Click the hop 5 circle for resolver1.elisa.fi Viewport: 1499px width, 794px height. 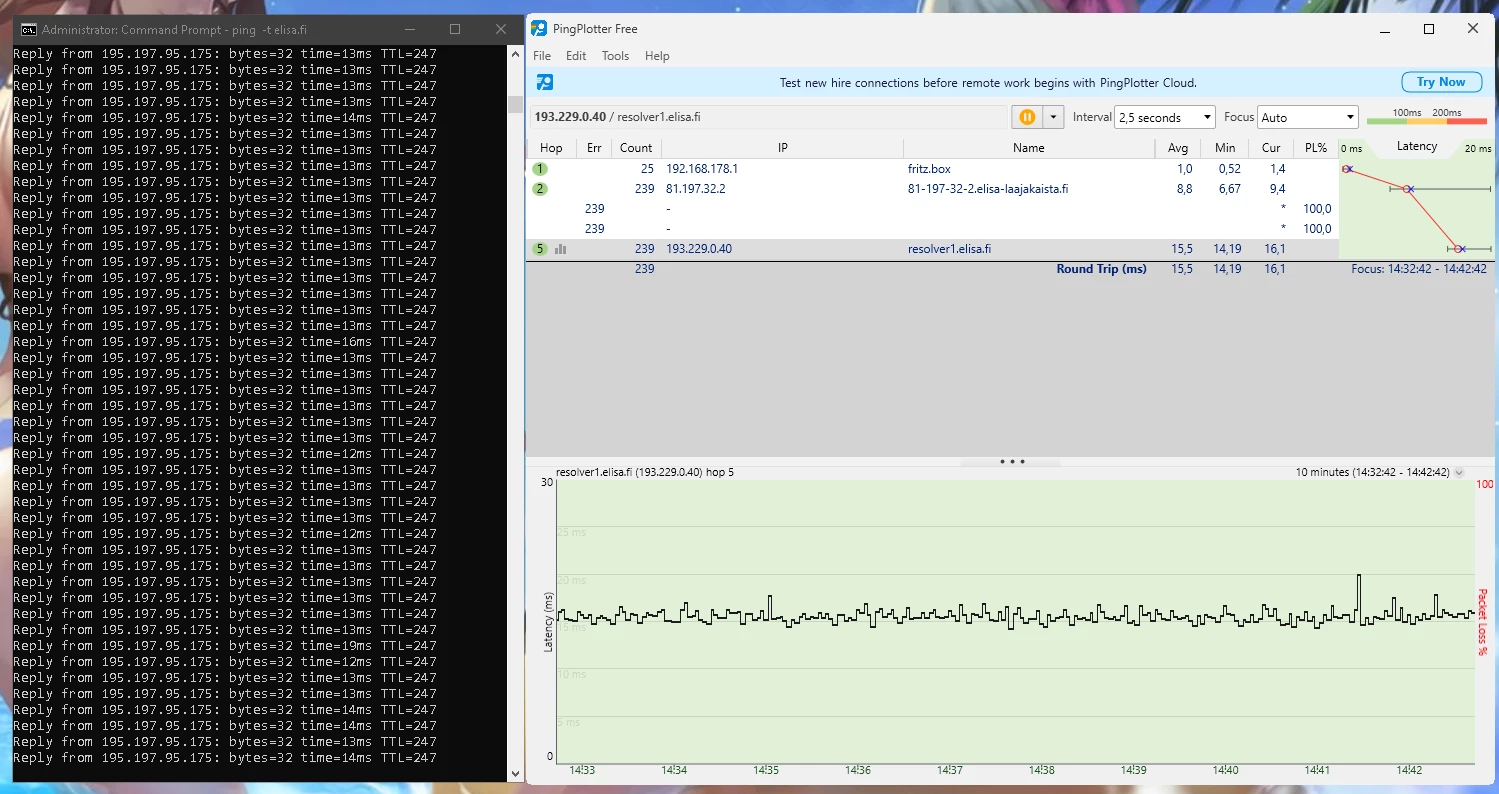coord(540,249)
